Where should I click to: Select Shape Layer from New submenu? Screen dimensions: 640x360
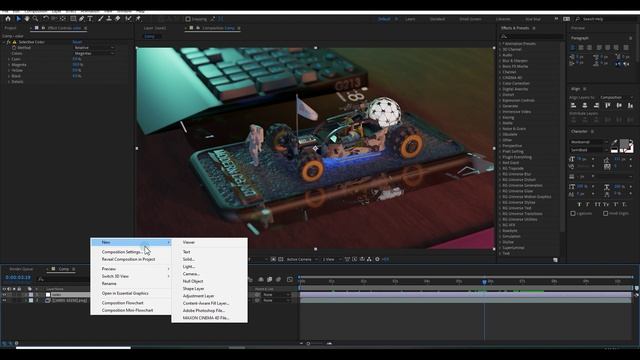[x=193, y=289]
